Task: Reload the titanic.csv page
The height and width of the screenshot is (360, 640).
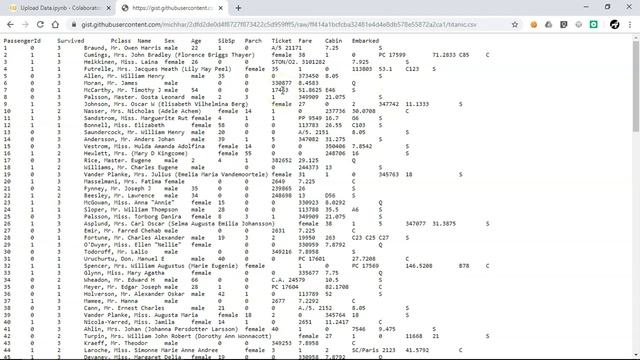Action: coord(40,24)
